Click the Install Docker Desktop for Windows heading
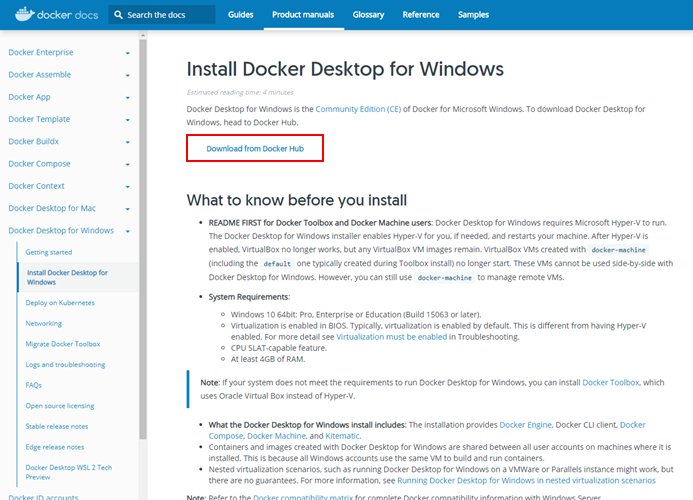This screenshot has width=693, height=500. coord(345,69)
